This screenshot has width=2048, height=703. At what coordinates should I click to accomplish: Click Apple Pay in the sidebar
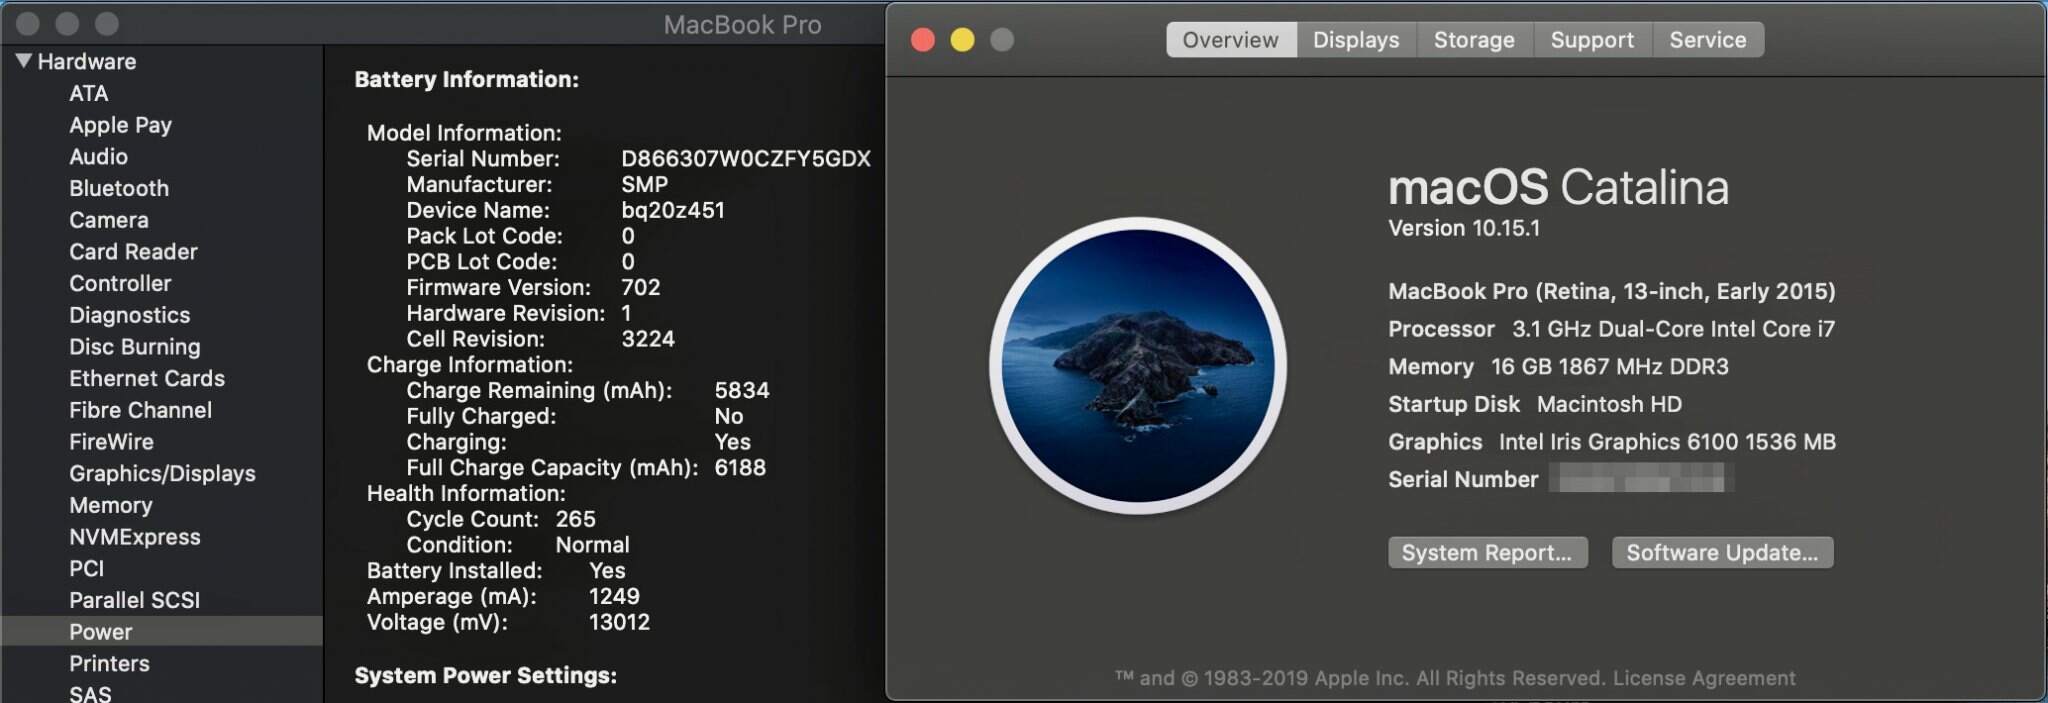[x=120, y=125]
